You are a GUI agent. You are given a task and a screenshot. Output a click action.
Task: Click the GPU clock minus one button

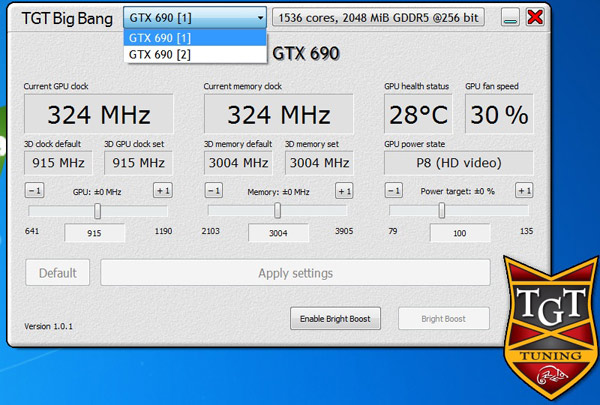click(34, 191)
